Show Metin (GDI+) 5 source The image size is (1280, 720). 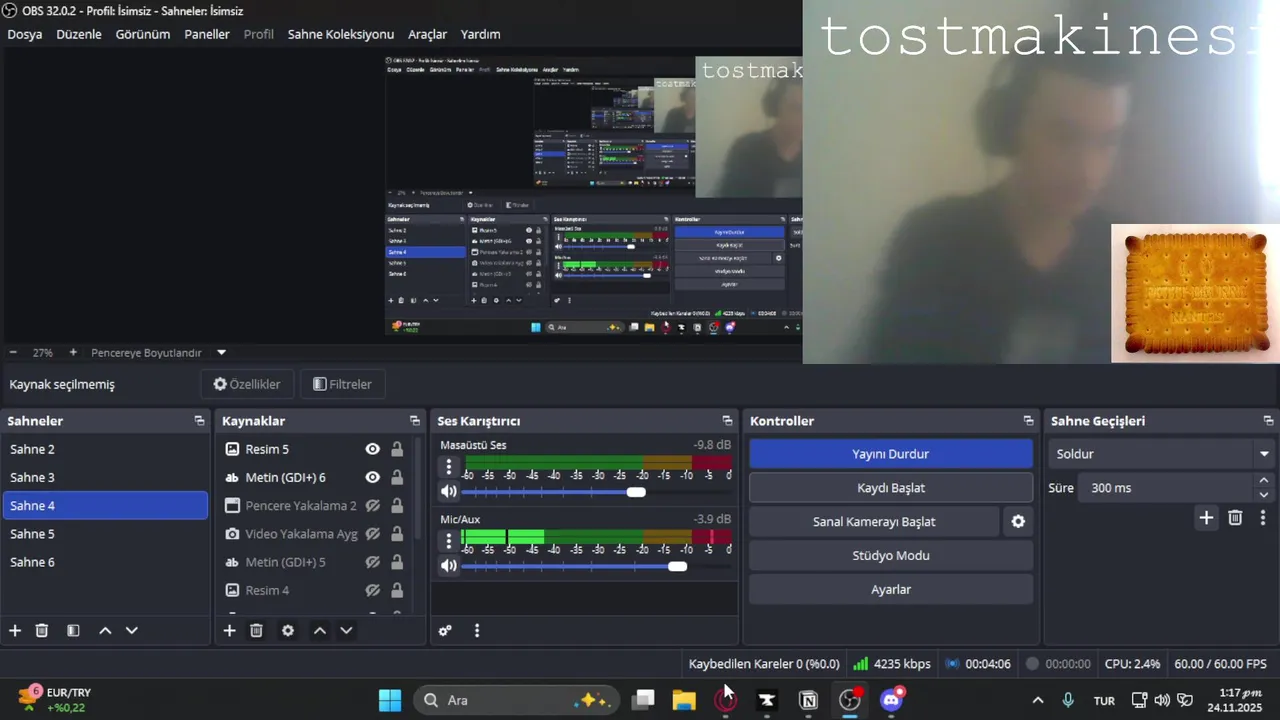point(373,562)
